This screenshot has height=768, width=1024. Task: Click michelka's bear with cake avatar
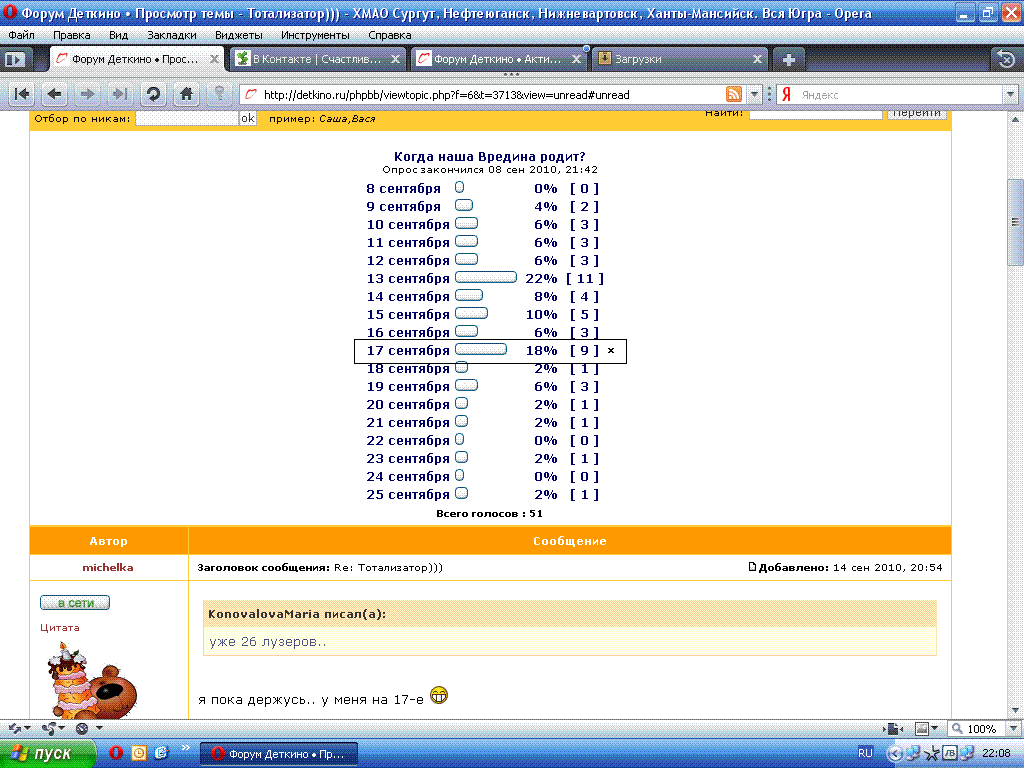(x=91, y=680)
